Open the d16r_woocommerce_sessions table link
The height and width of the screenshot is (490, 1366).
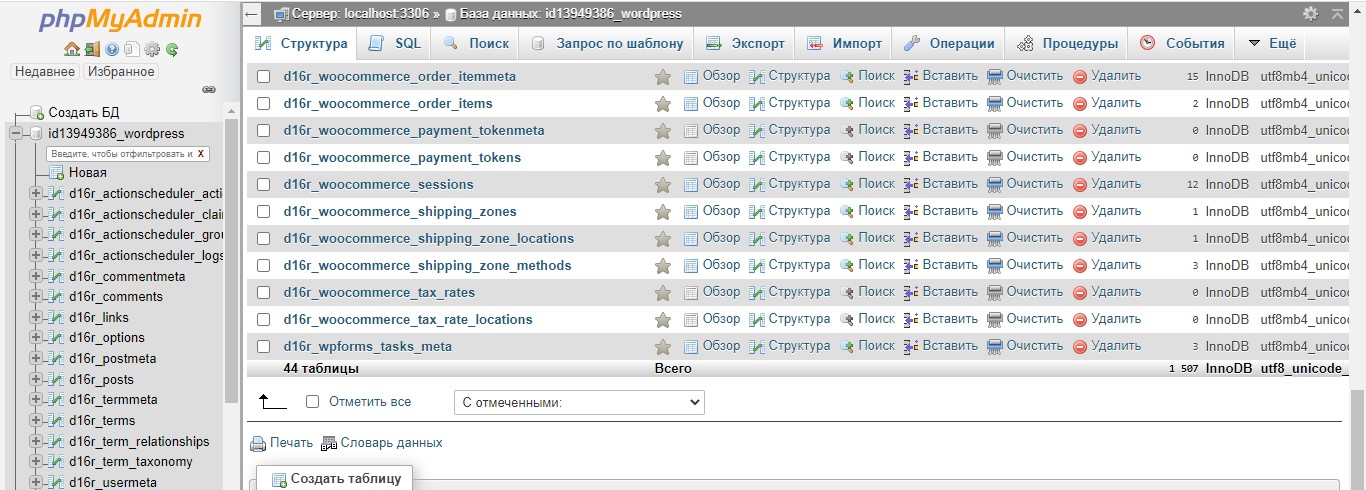point(379,185)
